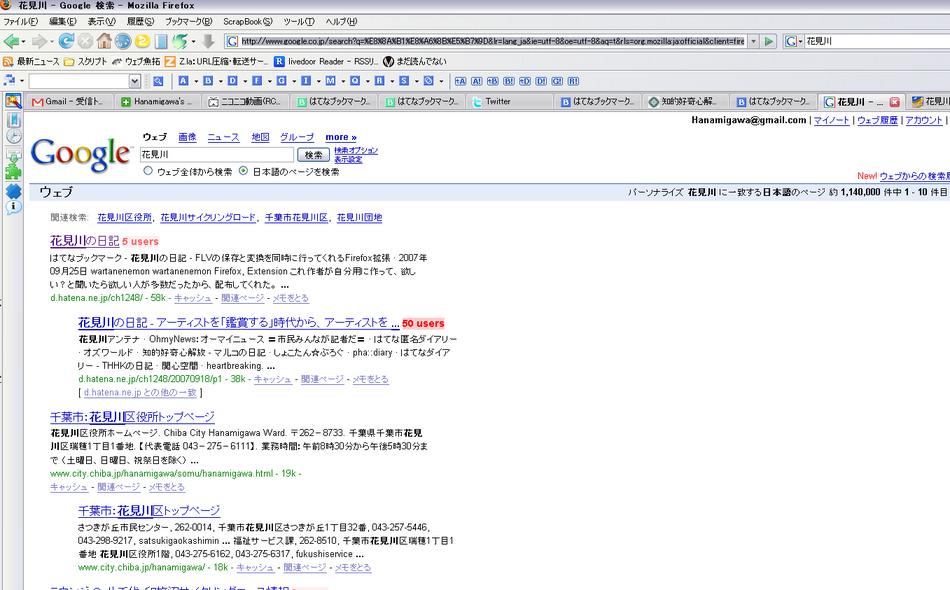Click into the Google page search field
The image size is (950, 590).
pos(216,154)
